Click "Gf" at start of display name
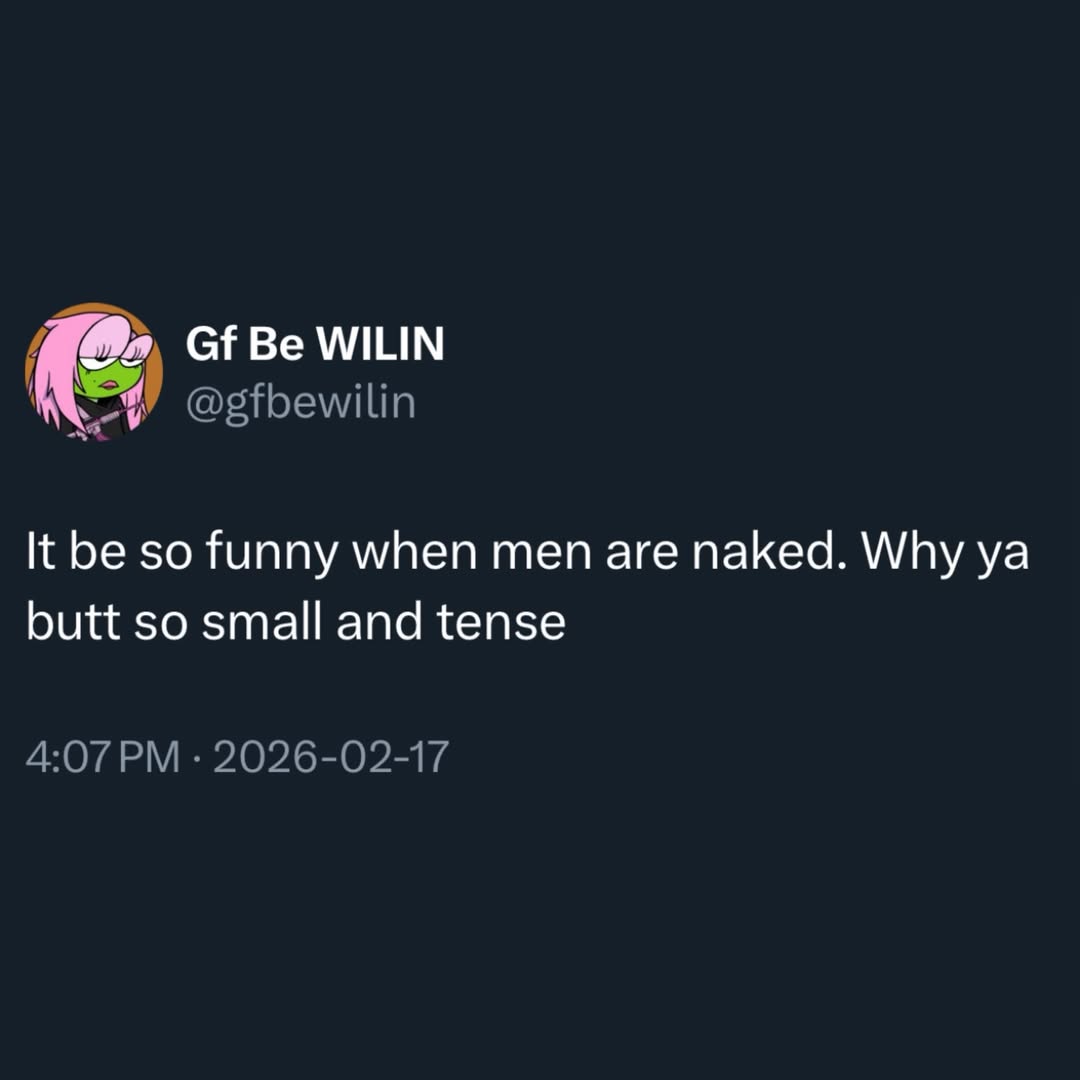Image resolution: width=1080 pixels, height=1080 pixels. (x=210, y=343)
